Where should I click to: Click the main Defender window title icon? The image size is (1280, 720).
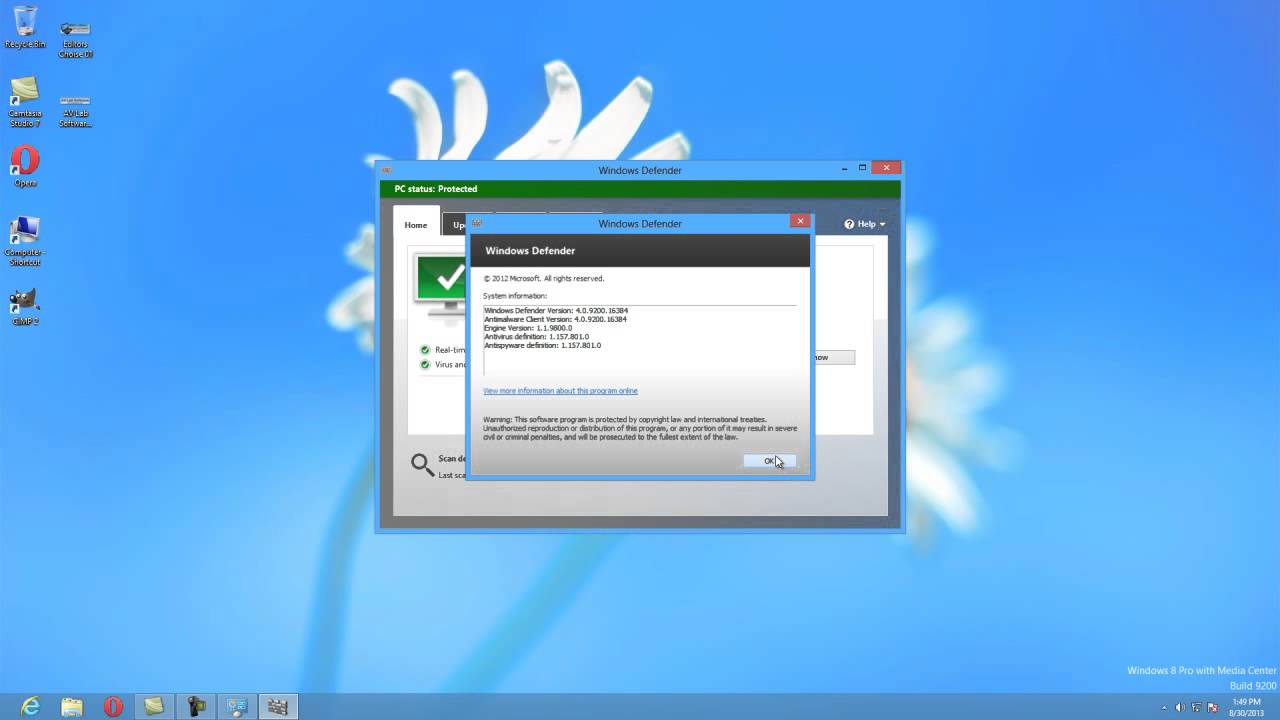pyautogui.click(x=386, y=170)
